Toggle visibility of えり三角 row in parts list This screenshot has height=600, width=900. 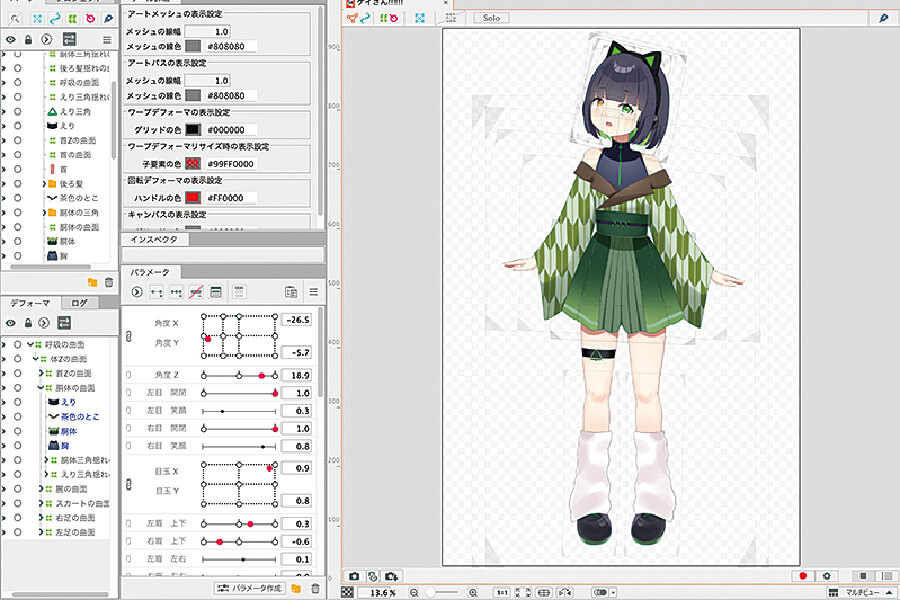pos(5,112)
